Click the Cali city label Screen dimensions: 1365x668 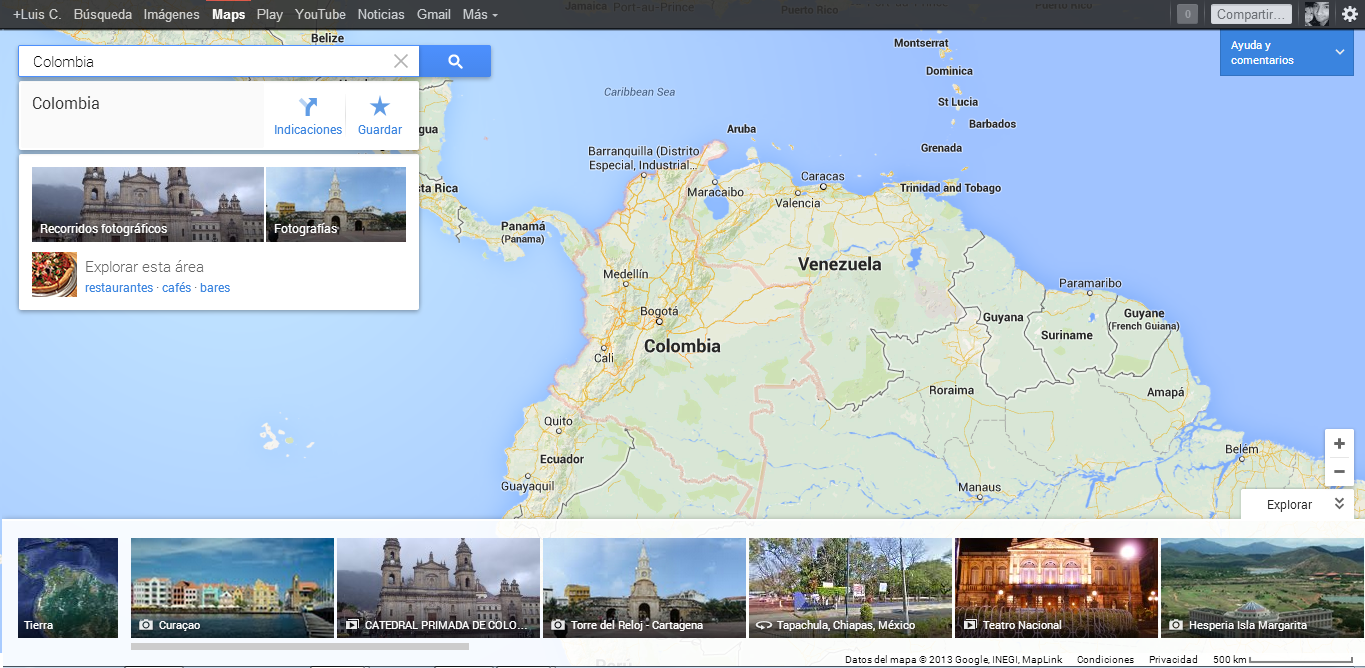pos(604,358)
